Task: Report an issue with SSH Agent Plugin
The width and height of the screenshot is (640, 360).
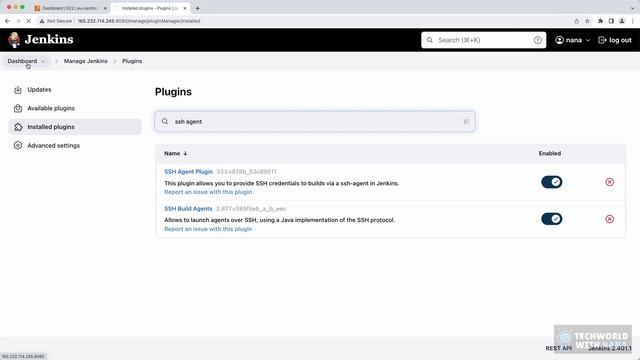Action: point(208,192)
